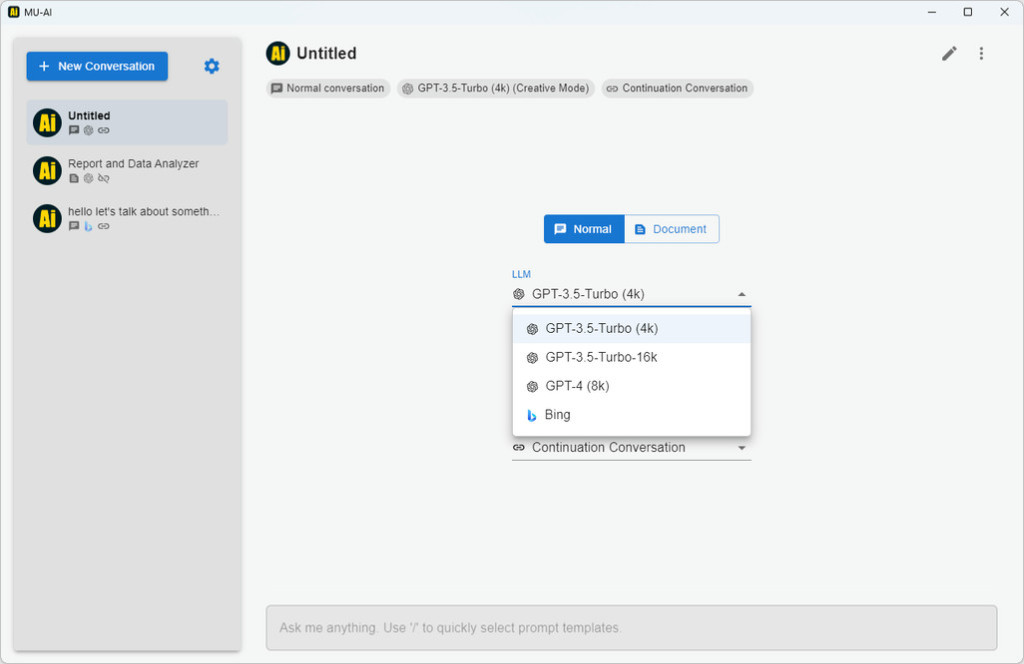
Task: Switch to Normal conversation mode
Action: pos(584,229)
